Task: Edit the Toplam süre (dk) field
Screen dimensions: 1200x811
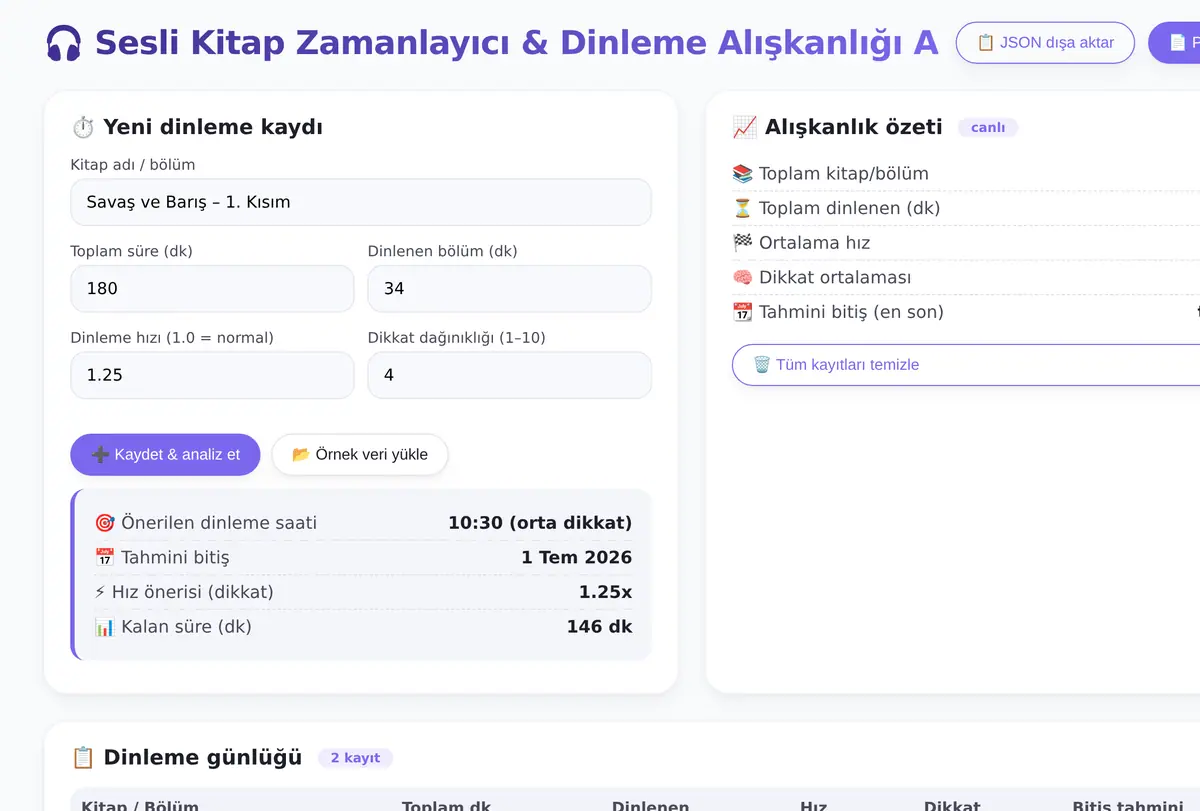Action: point(212,288)
